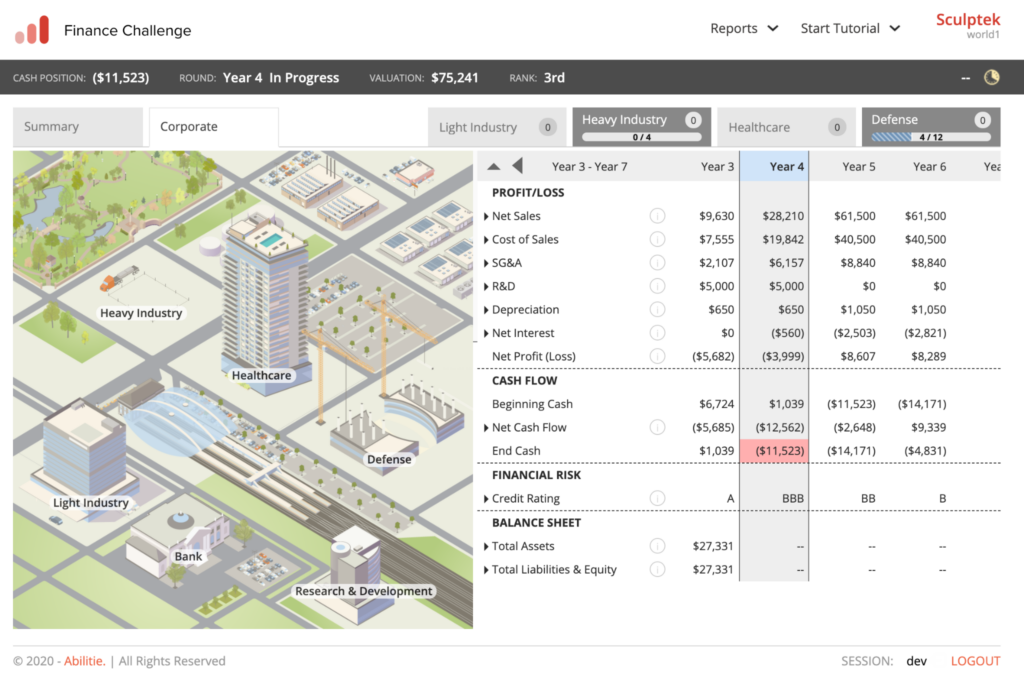Expand the Net Interest row
This screenshot has width=1024, height=692.
click(x=486, y=333)
